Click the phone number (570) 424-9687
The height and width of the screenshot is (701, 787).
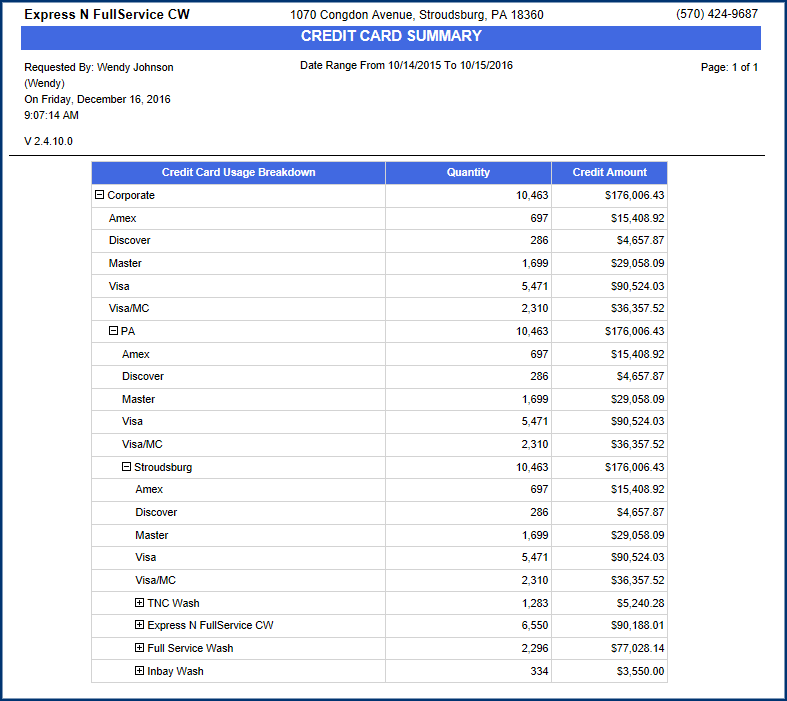pos(716,15)
